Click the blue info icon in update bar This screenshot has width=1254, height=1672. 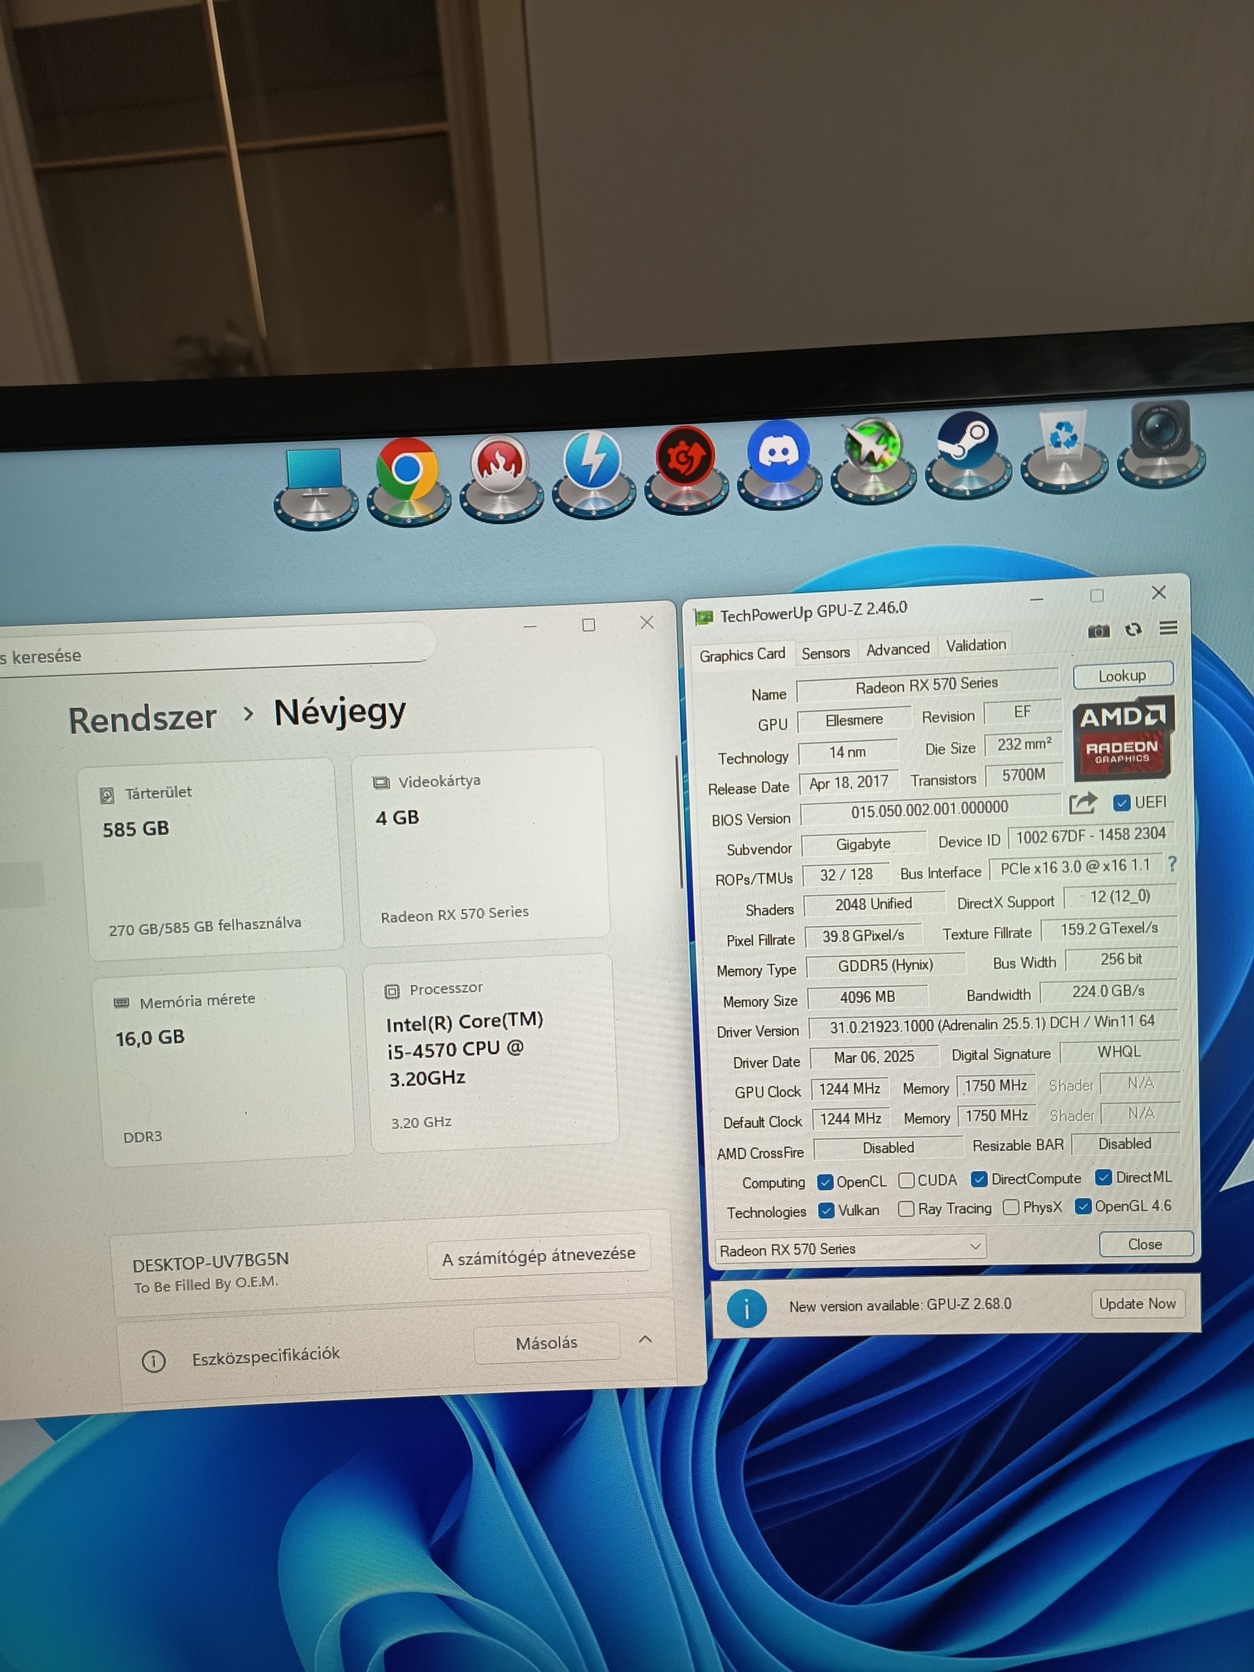coord(746,1308)
